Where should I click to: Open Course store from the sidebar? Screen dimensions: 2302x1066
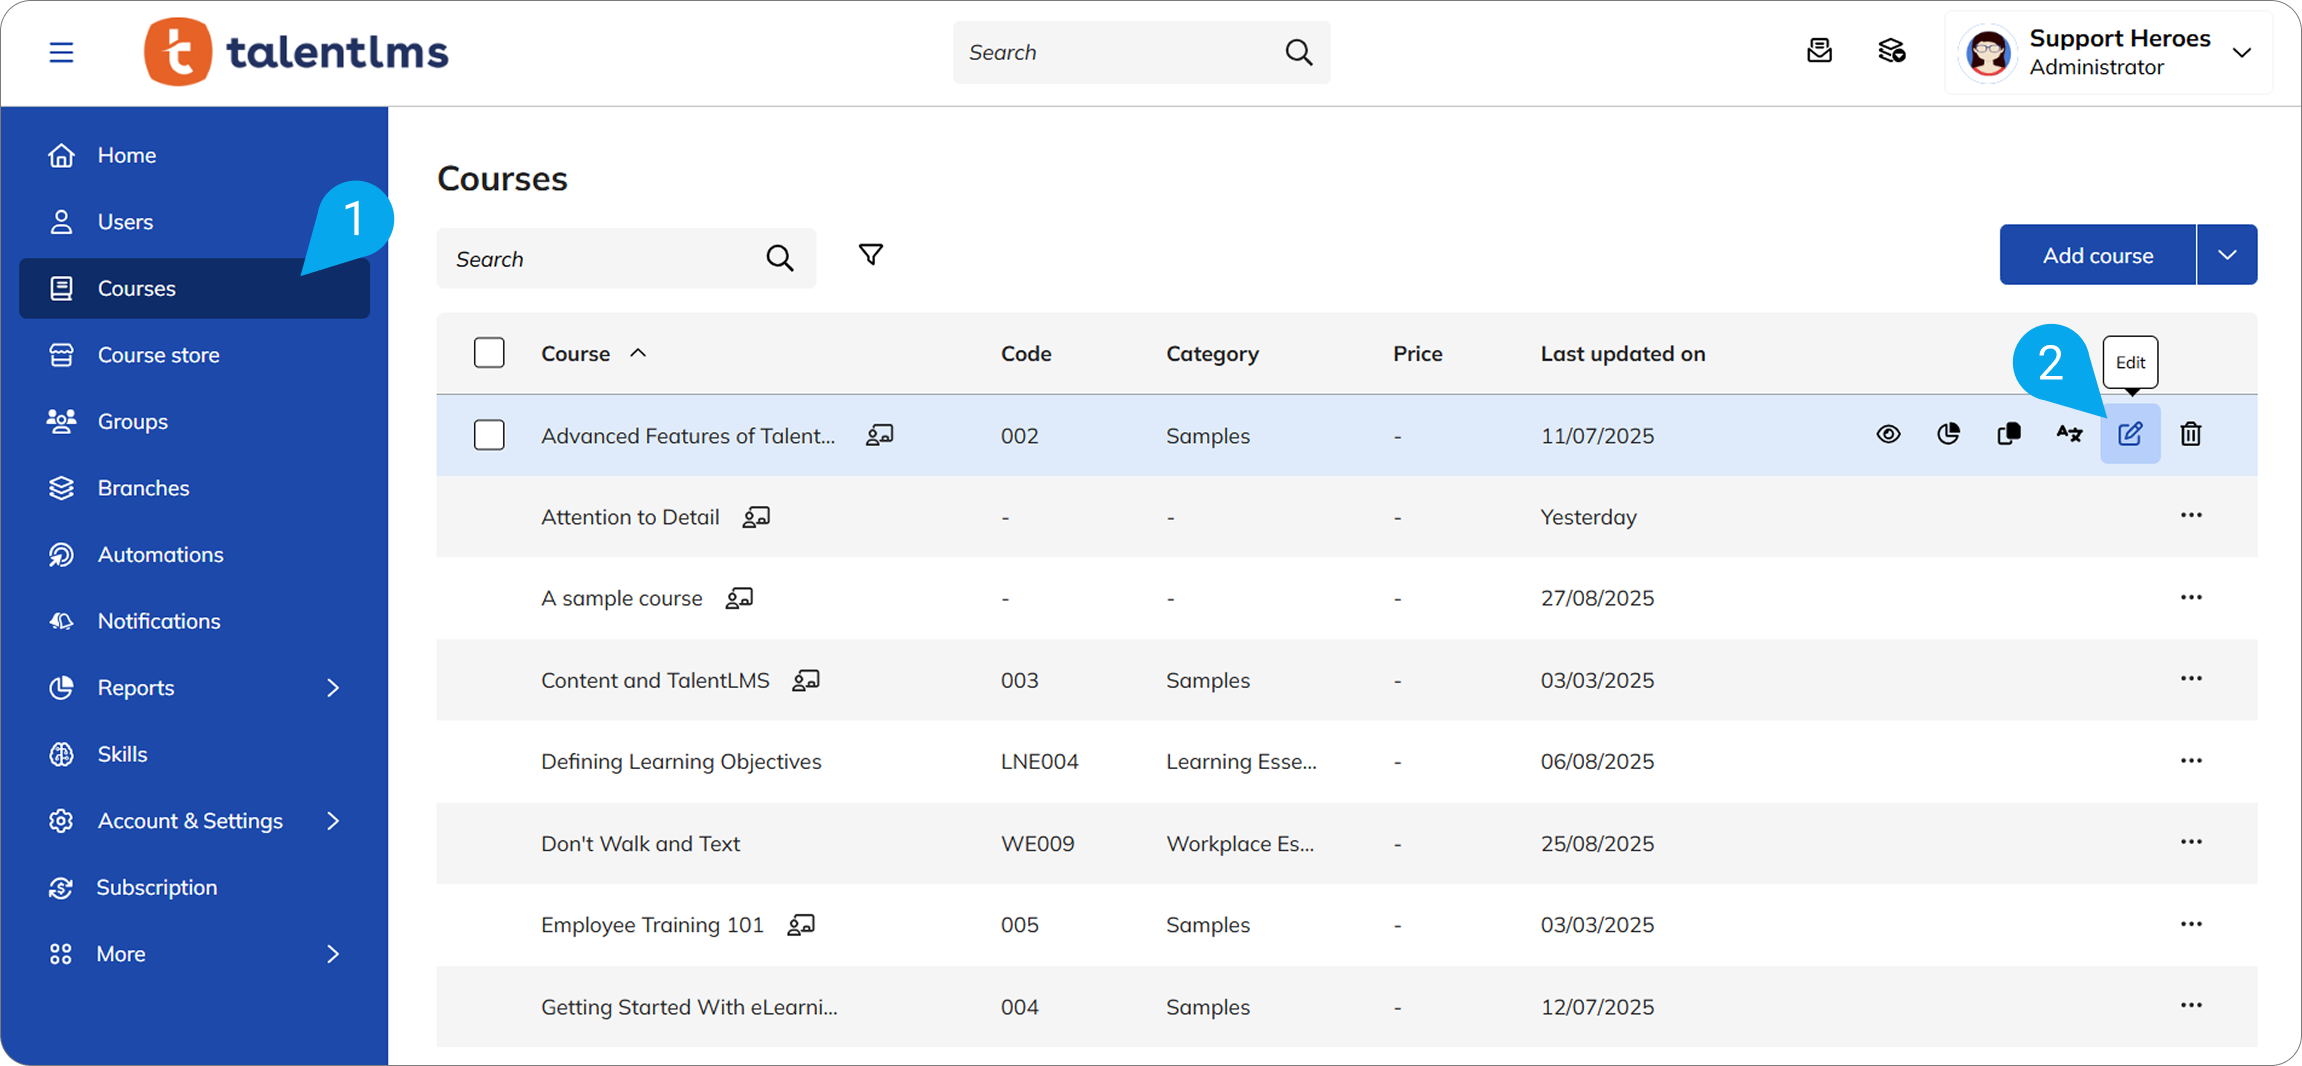(158, 355)
